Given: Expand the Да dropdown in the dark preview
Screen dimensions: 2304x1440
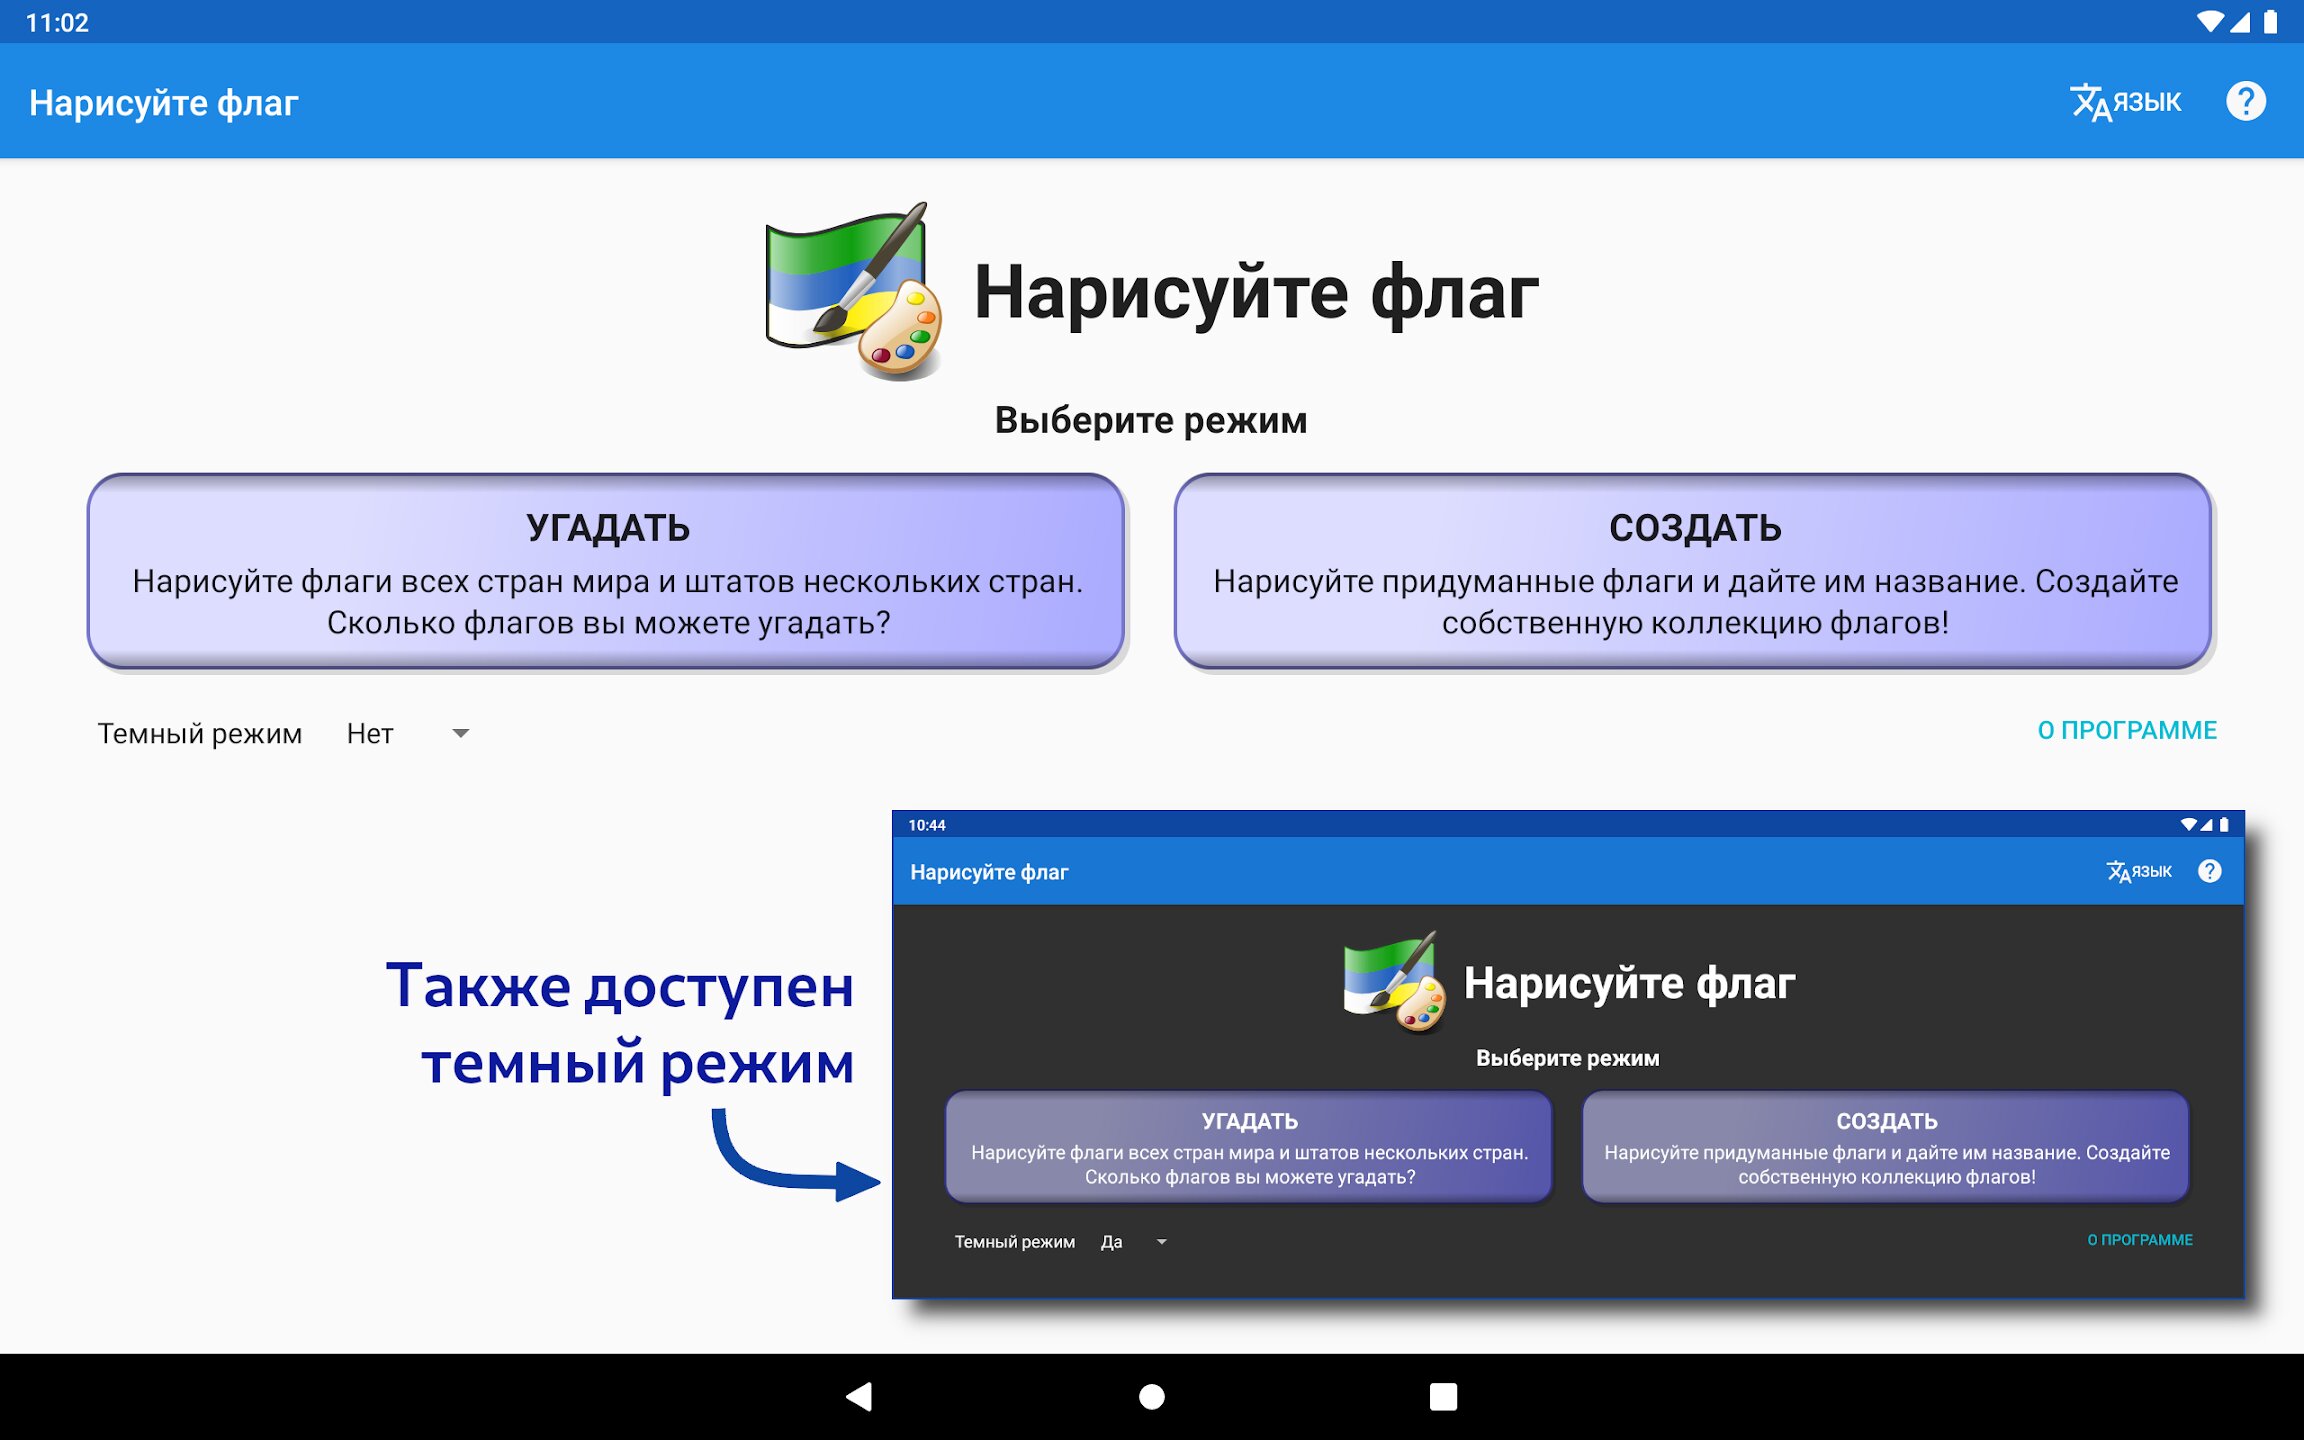Looking at the screenshot, I should pos(1161,1242).
